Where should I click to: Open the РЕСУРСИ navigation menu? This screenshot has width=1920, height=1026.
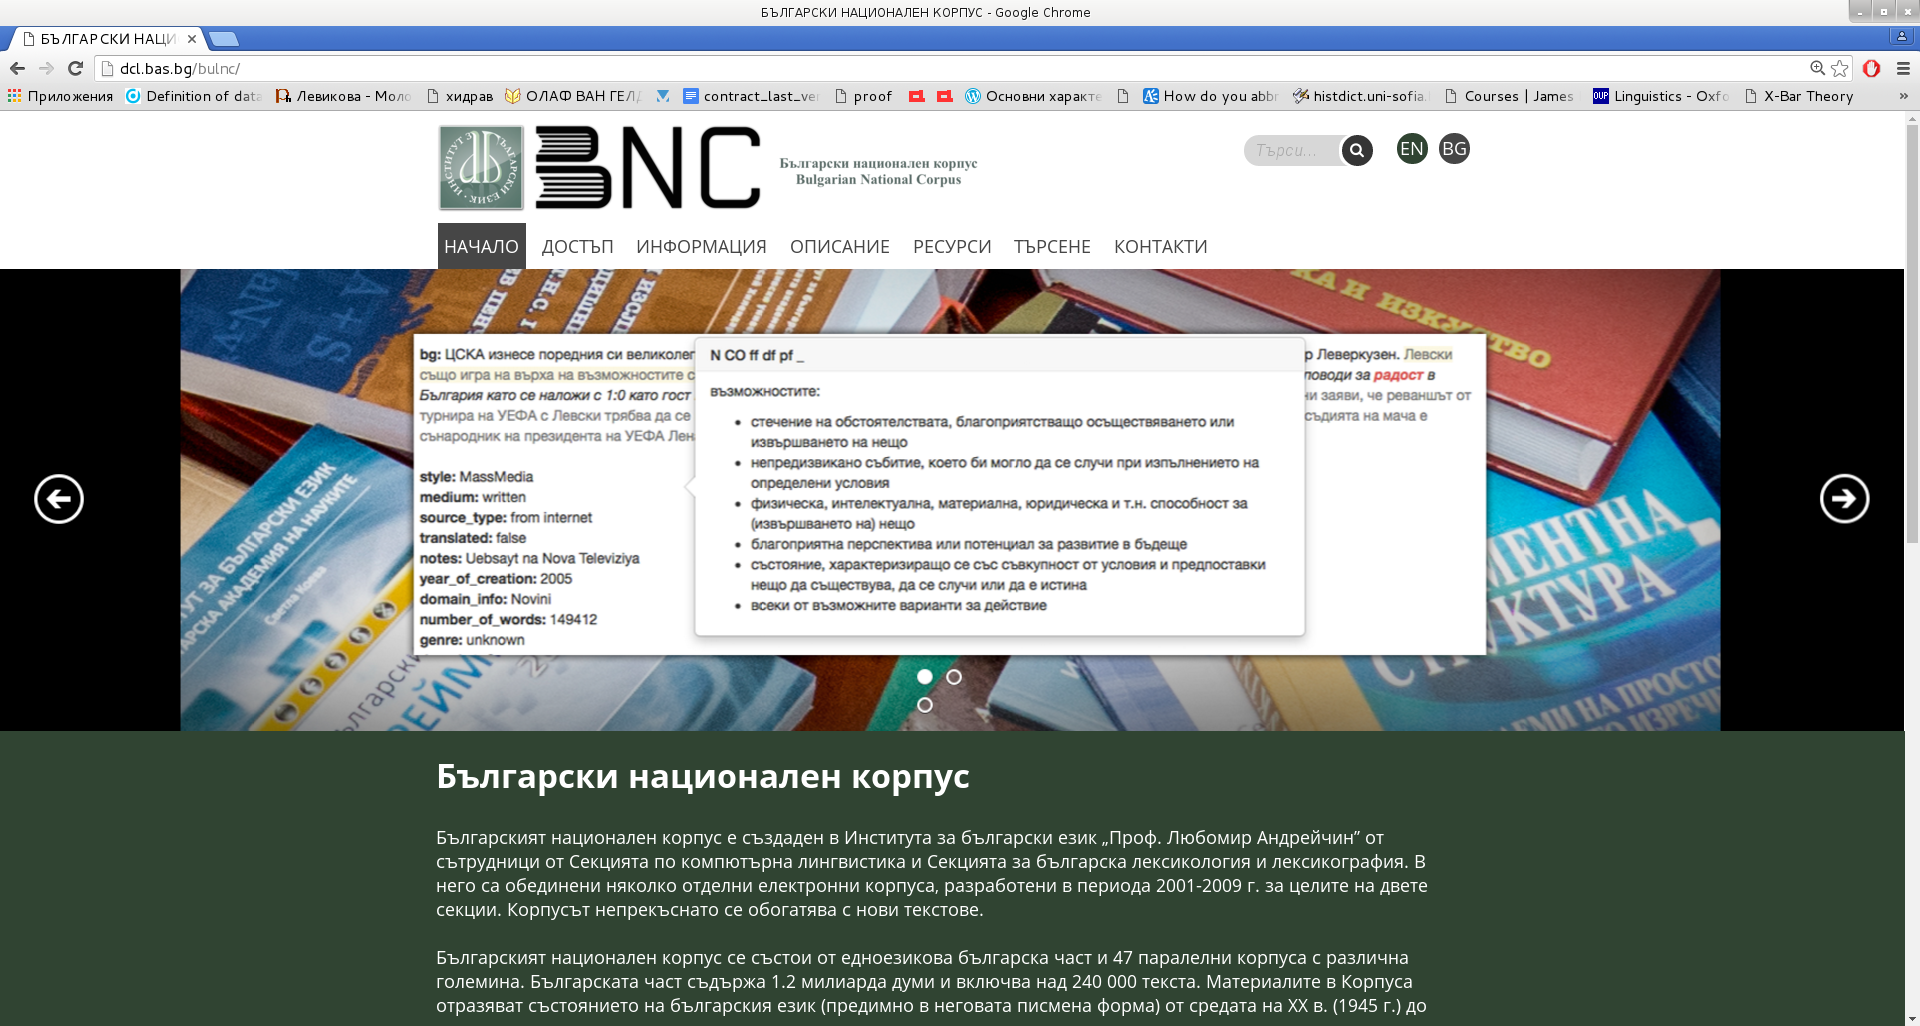[x=951, y=247]
